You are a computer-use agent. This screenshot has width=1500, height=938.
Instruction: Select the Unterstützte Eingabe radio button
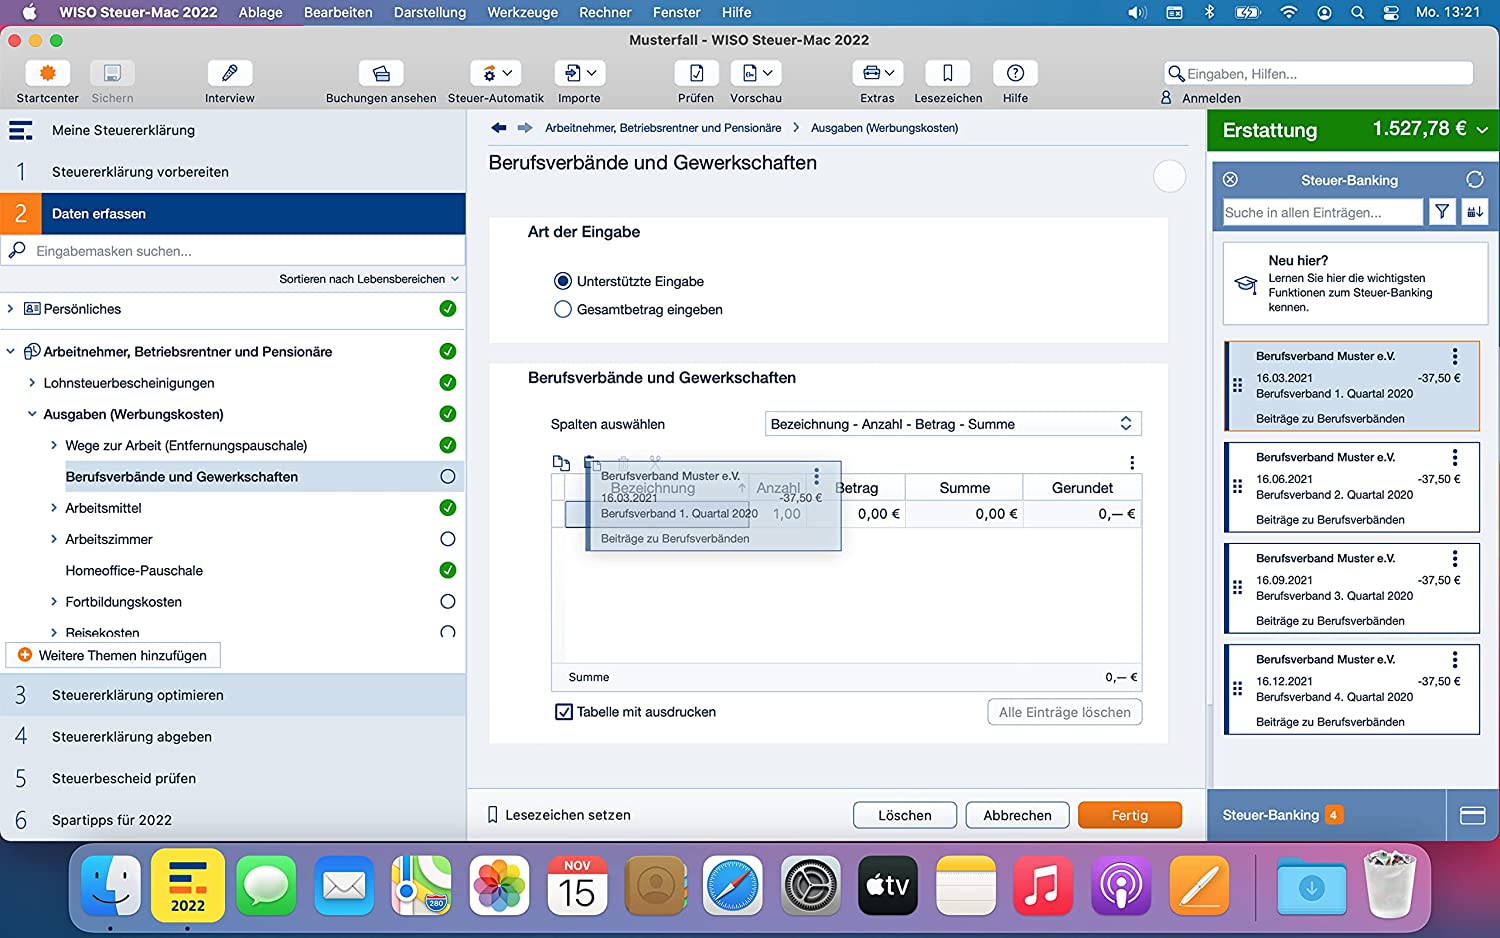[563, 282]
